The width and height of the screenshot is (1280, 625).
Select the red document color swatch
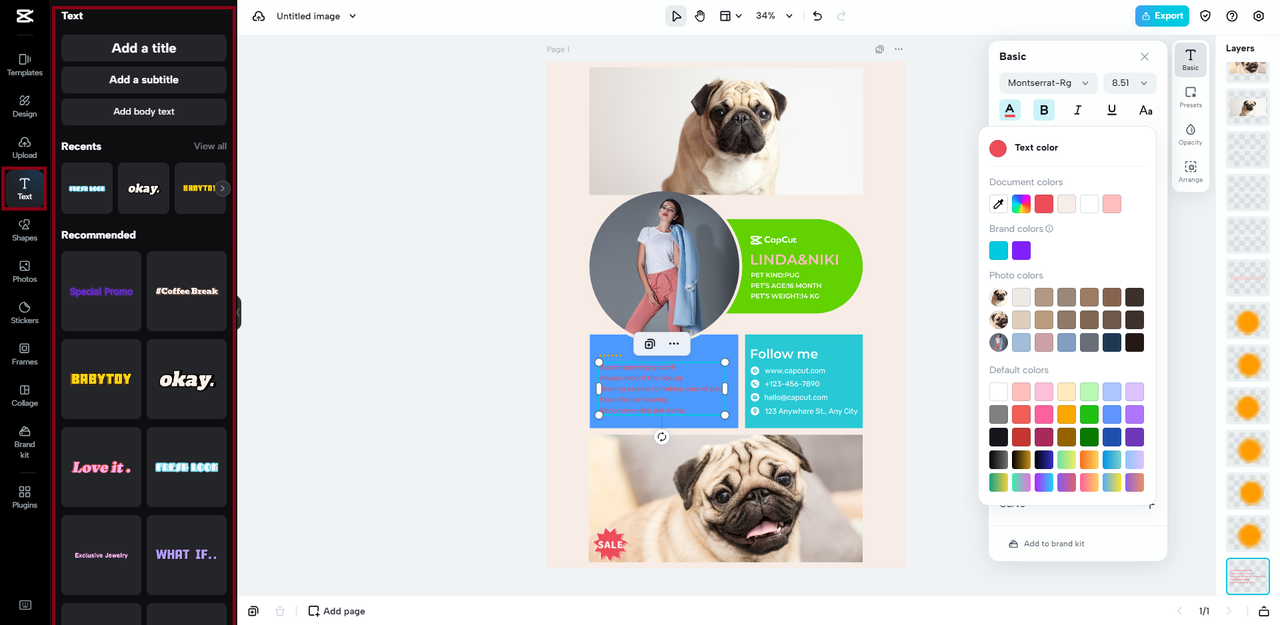(1043, 204)
